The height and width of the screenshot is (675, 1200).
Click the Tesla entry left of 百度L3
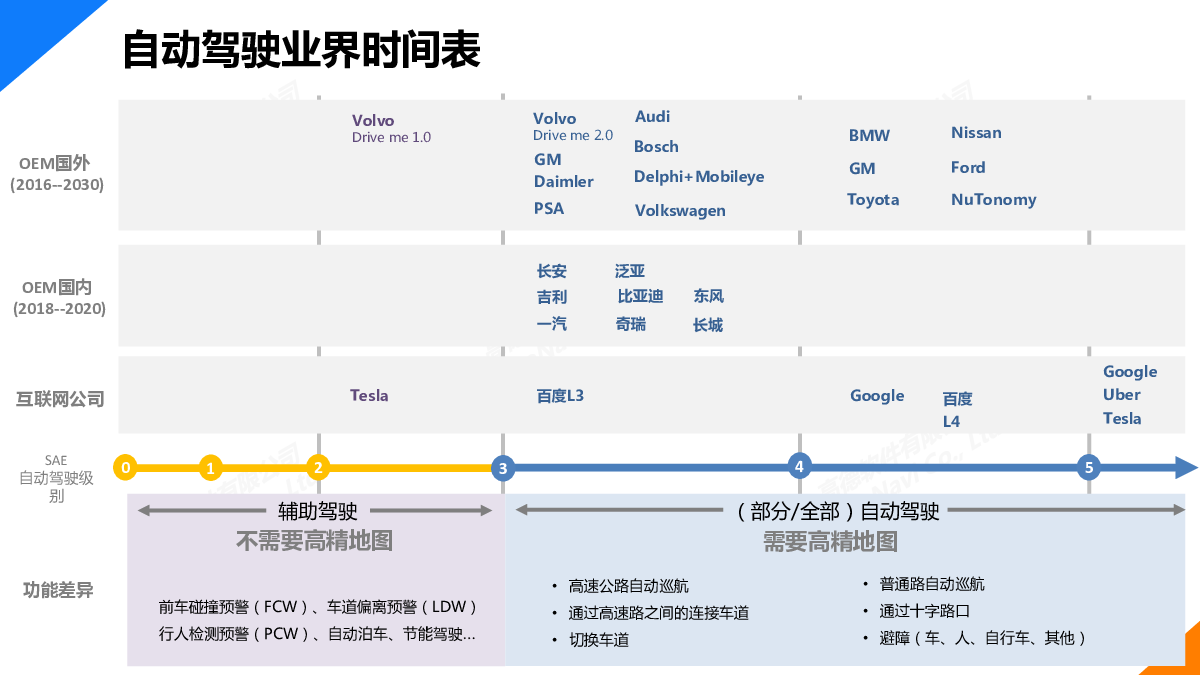[x=369, y=396]
